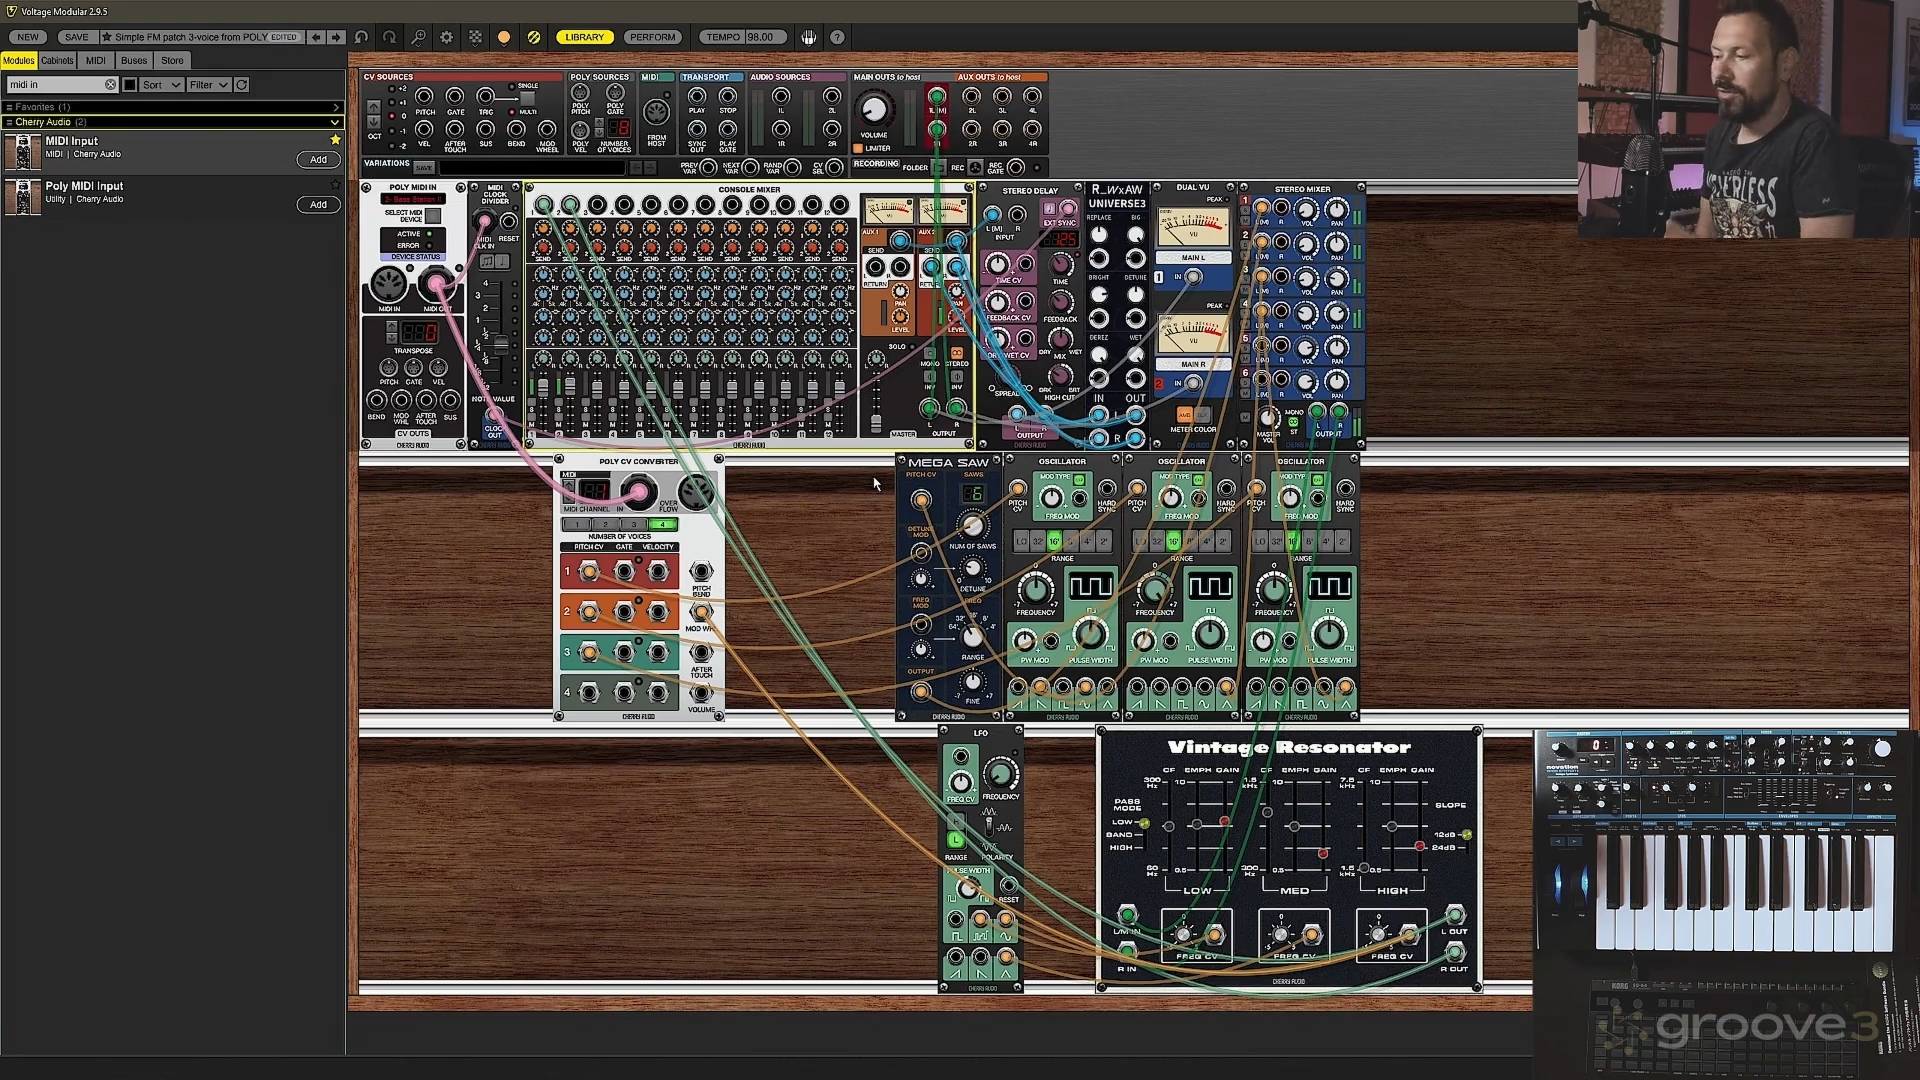
Task: Refresh the module list
Action: (242, 85)
